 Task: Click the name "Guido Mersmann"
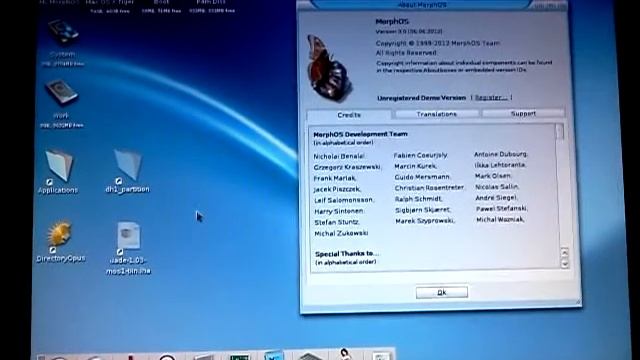pos(422,177)
